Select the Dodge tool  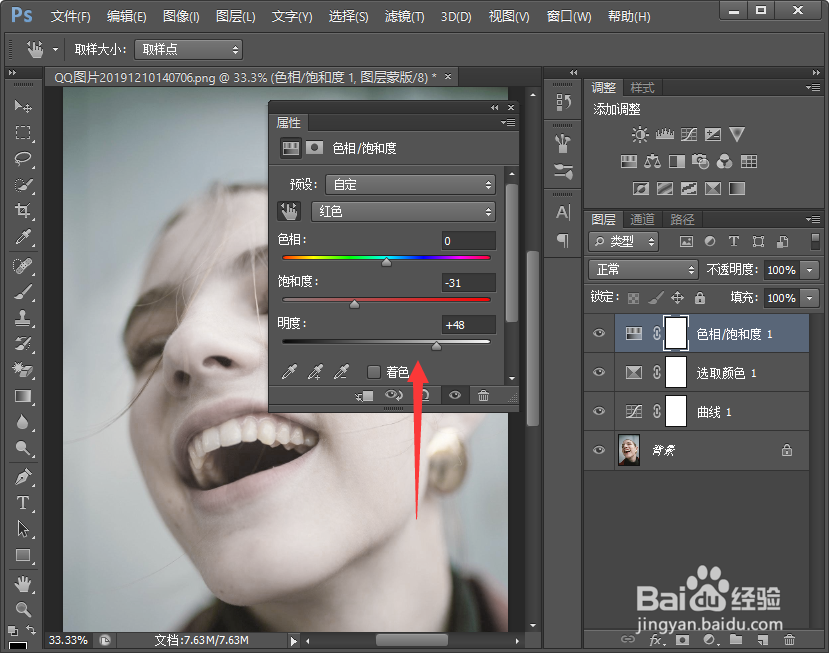23,448
